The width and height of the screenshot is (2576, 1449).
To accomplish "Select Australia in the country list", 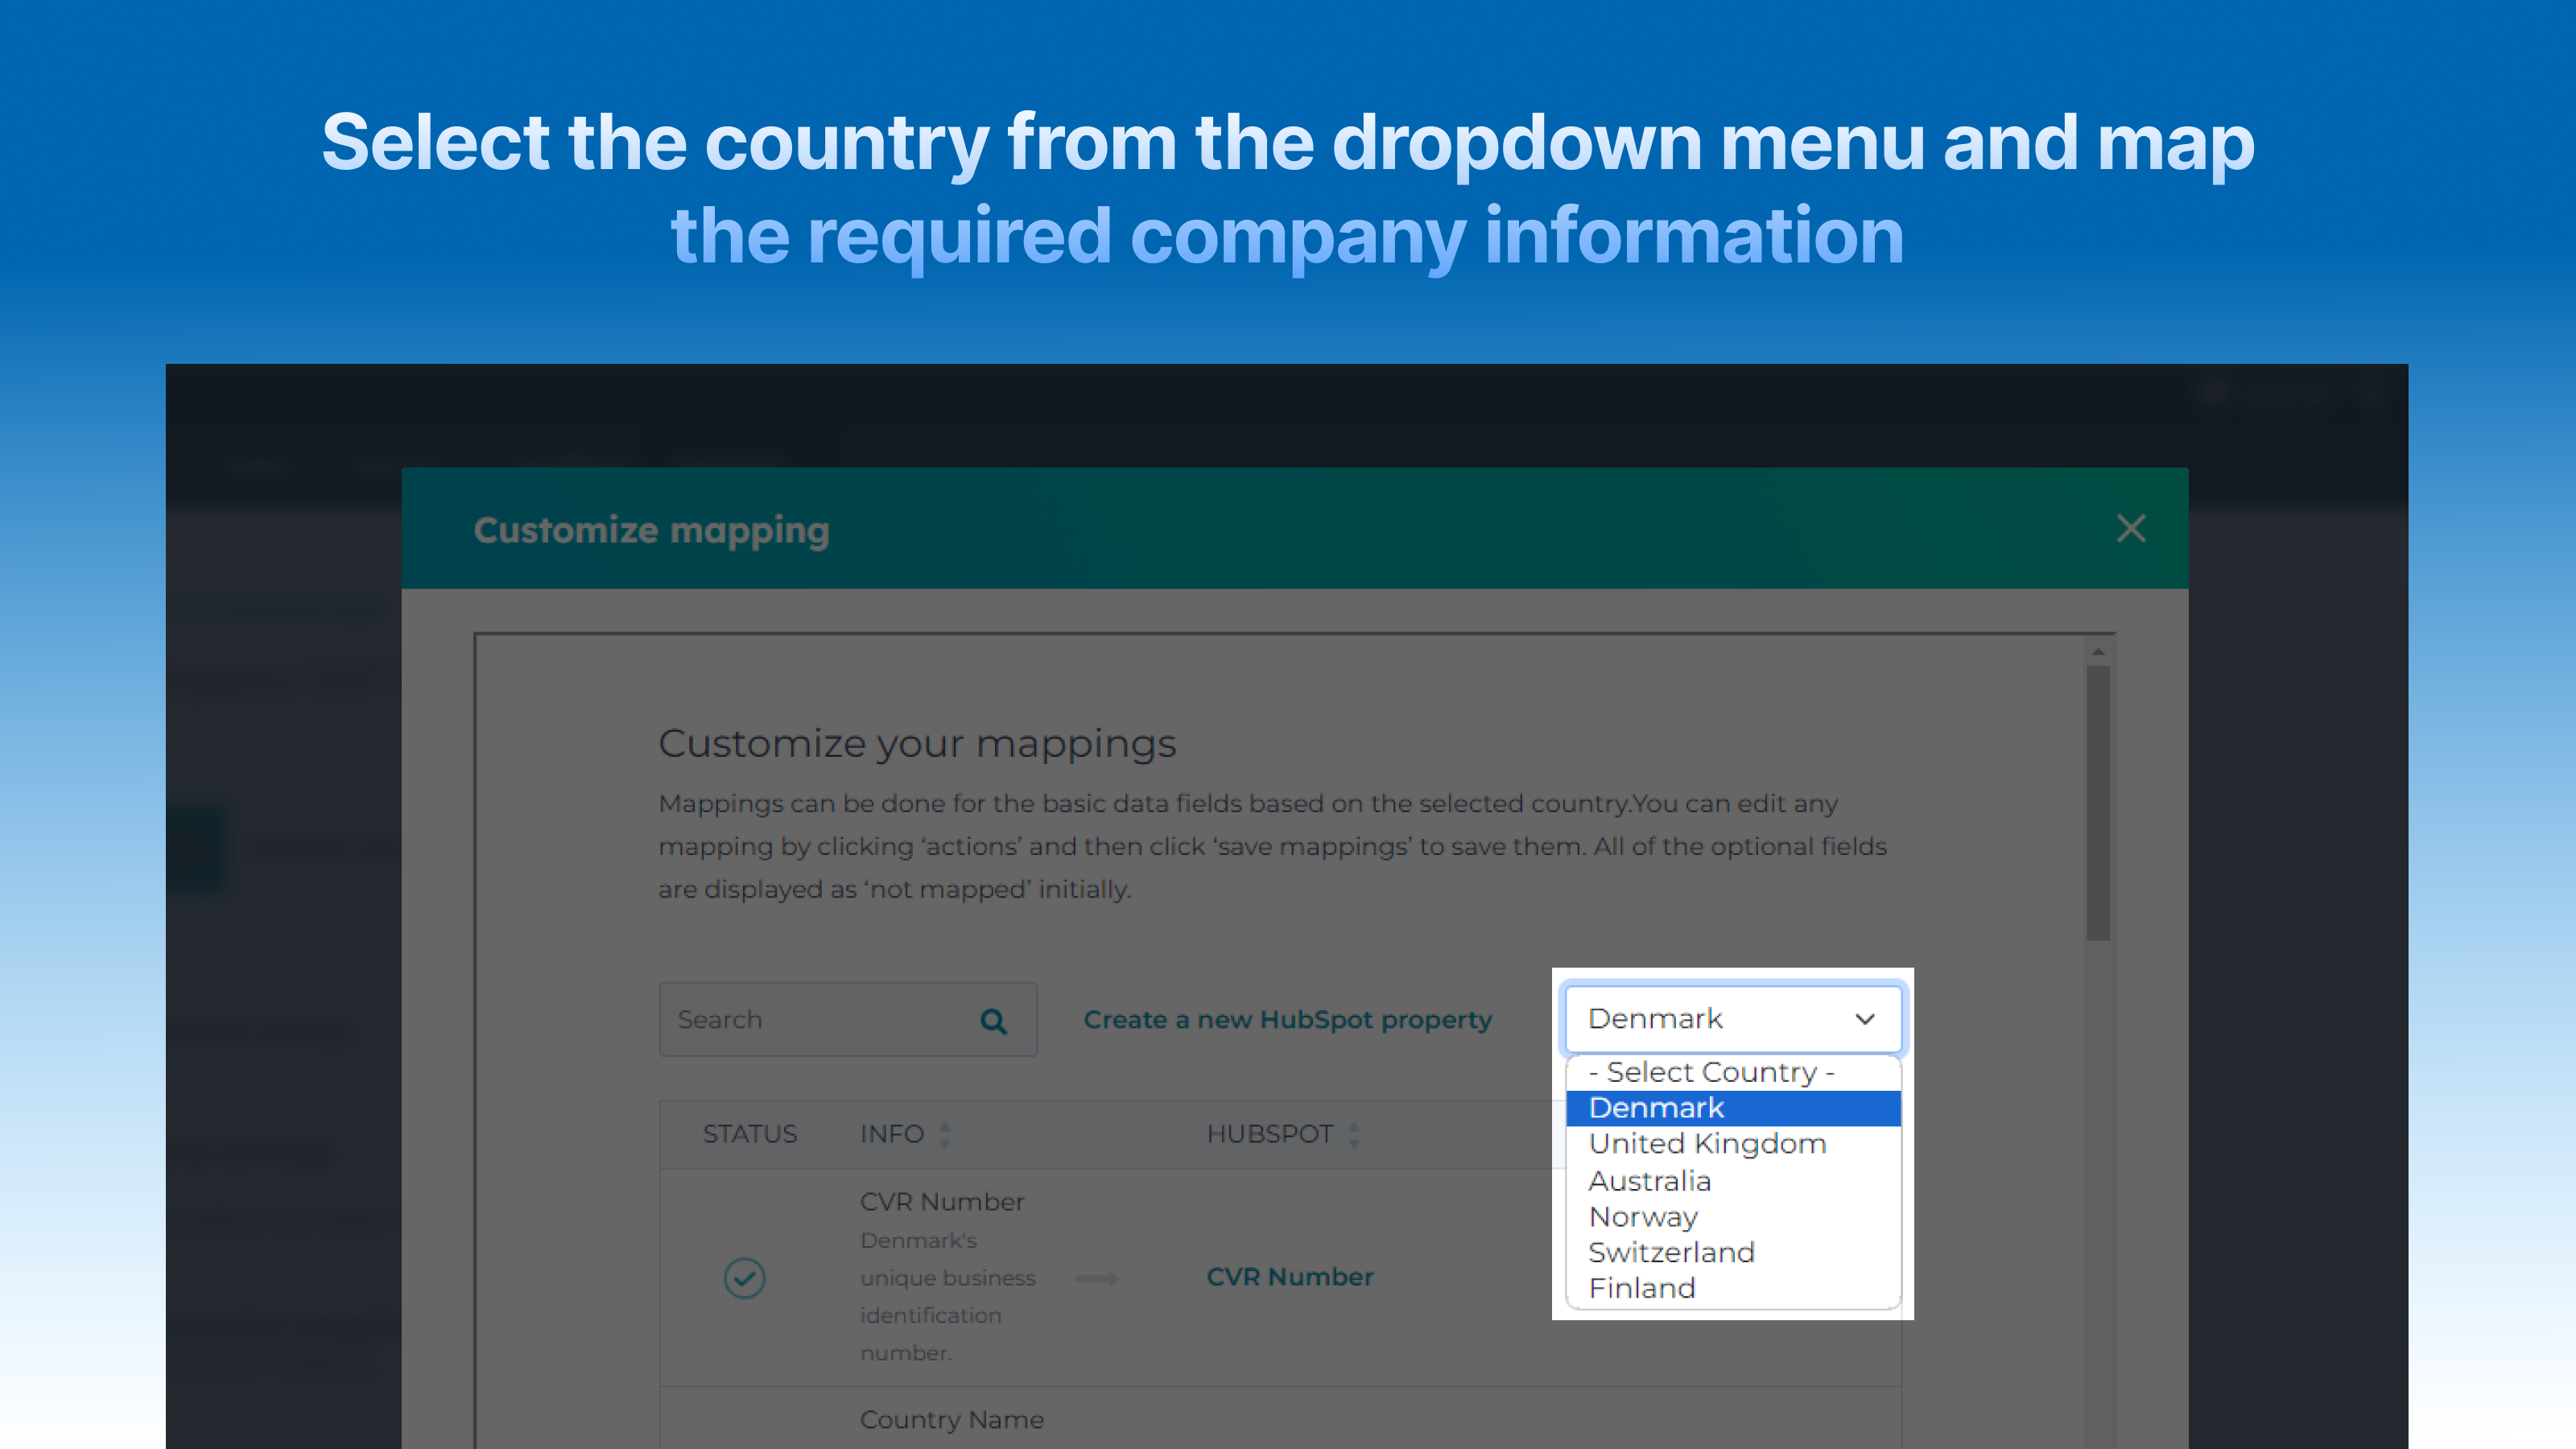I will pos(1732,1181).
